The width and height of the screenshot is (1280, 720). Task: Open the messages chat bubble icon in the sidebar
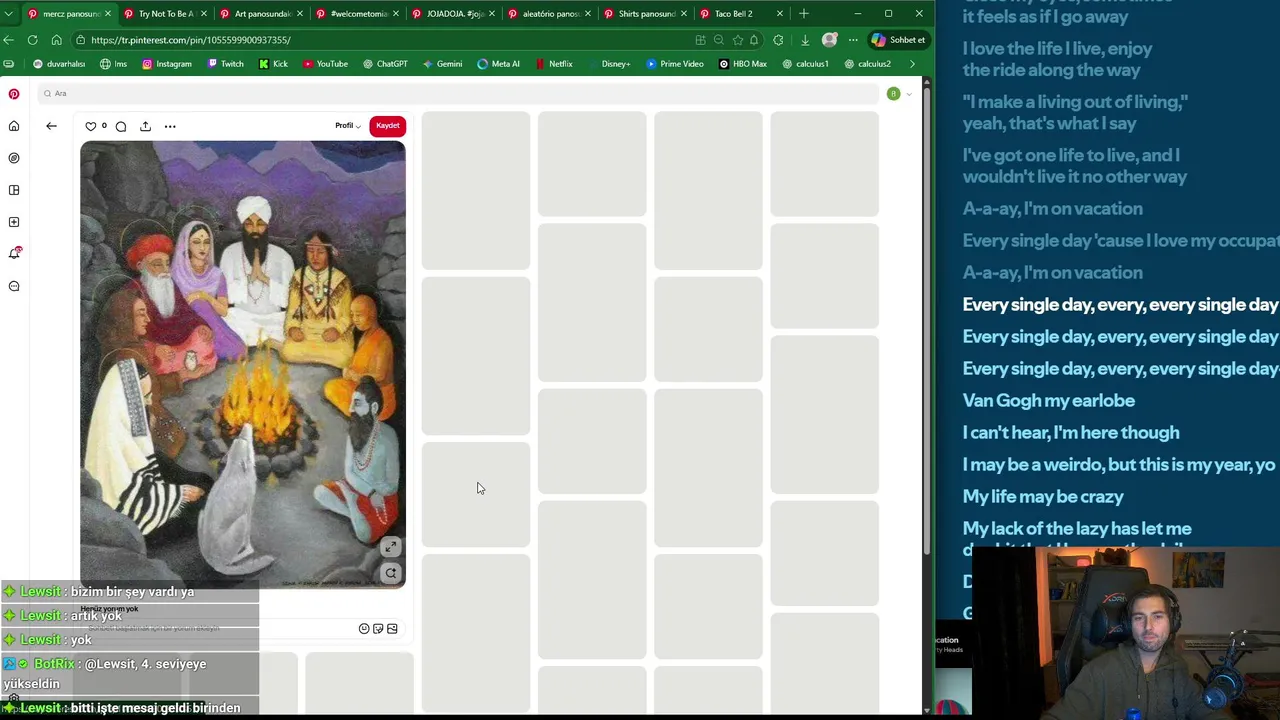point(14,286)
